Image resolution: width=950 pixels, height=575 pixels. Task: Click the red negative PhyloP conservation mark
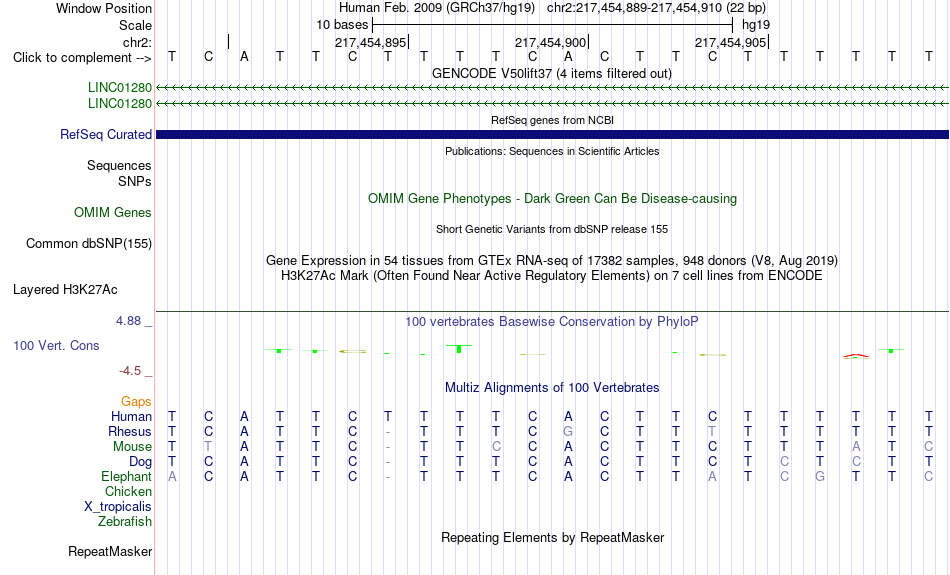coord(855,356)
